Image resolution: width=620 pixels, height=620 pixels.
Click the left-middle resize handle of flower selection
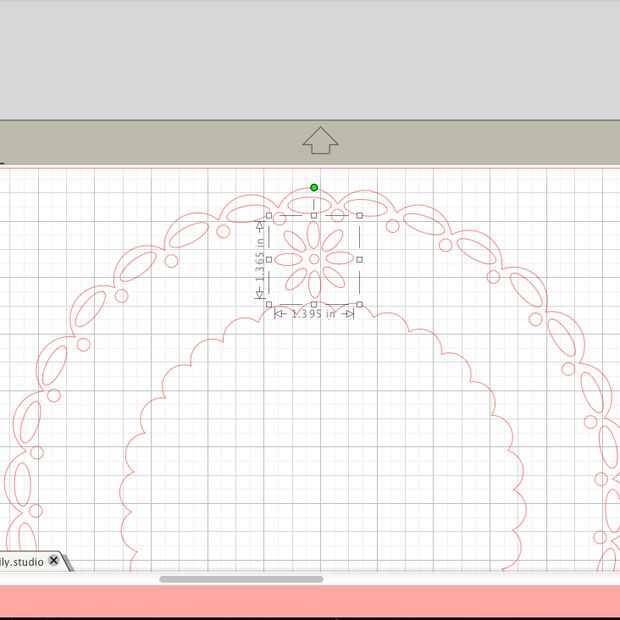(269, 260)
